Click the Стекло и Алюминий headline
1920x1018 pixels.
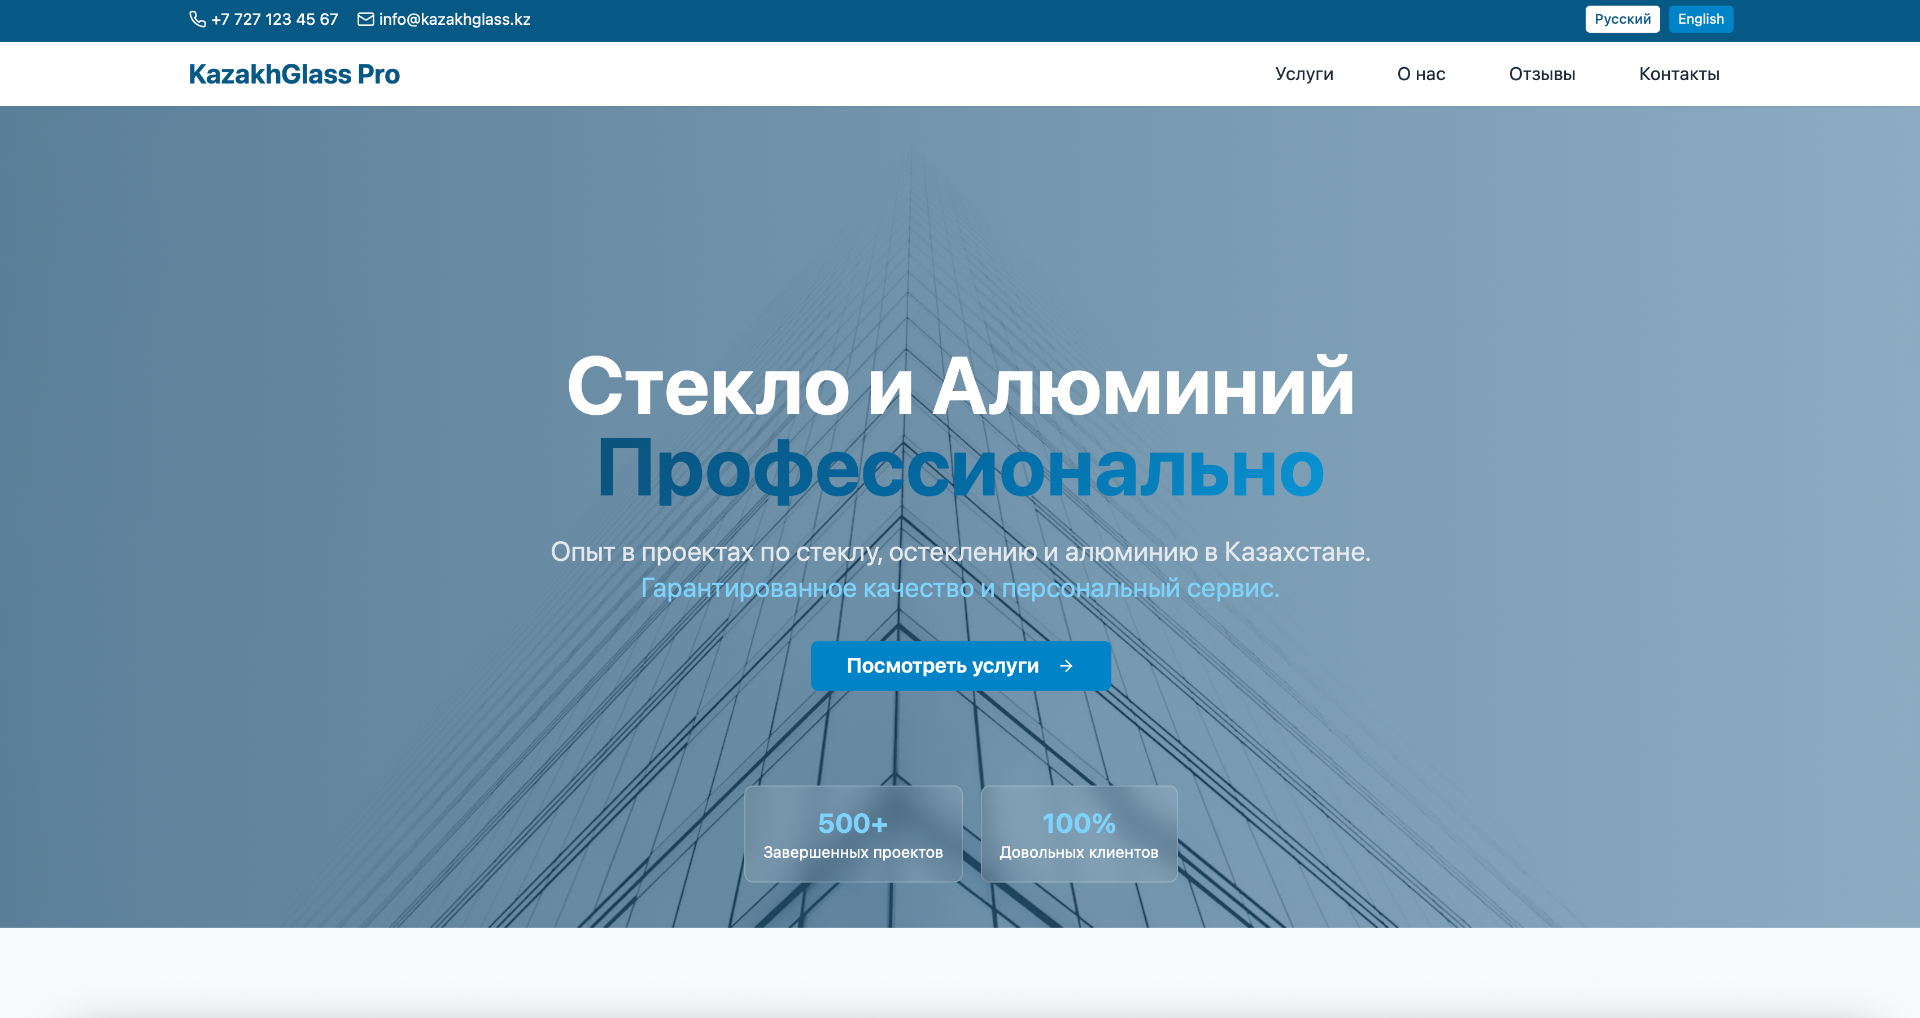960,387
